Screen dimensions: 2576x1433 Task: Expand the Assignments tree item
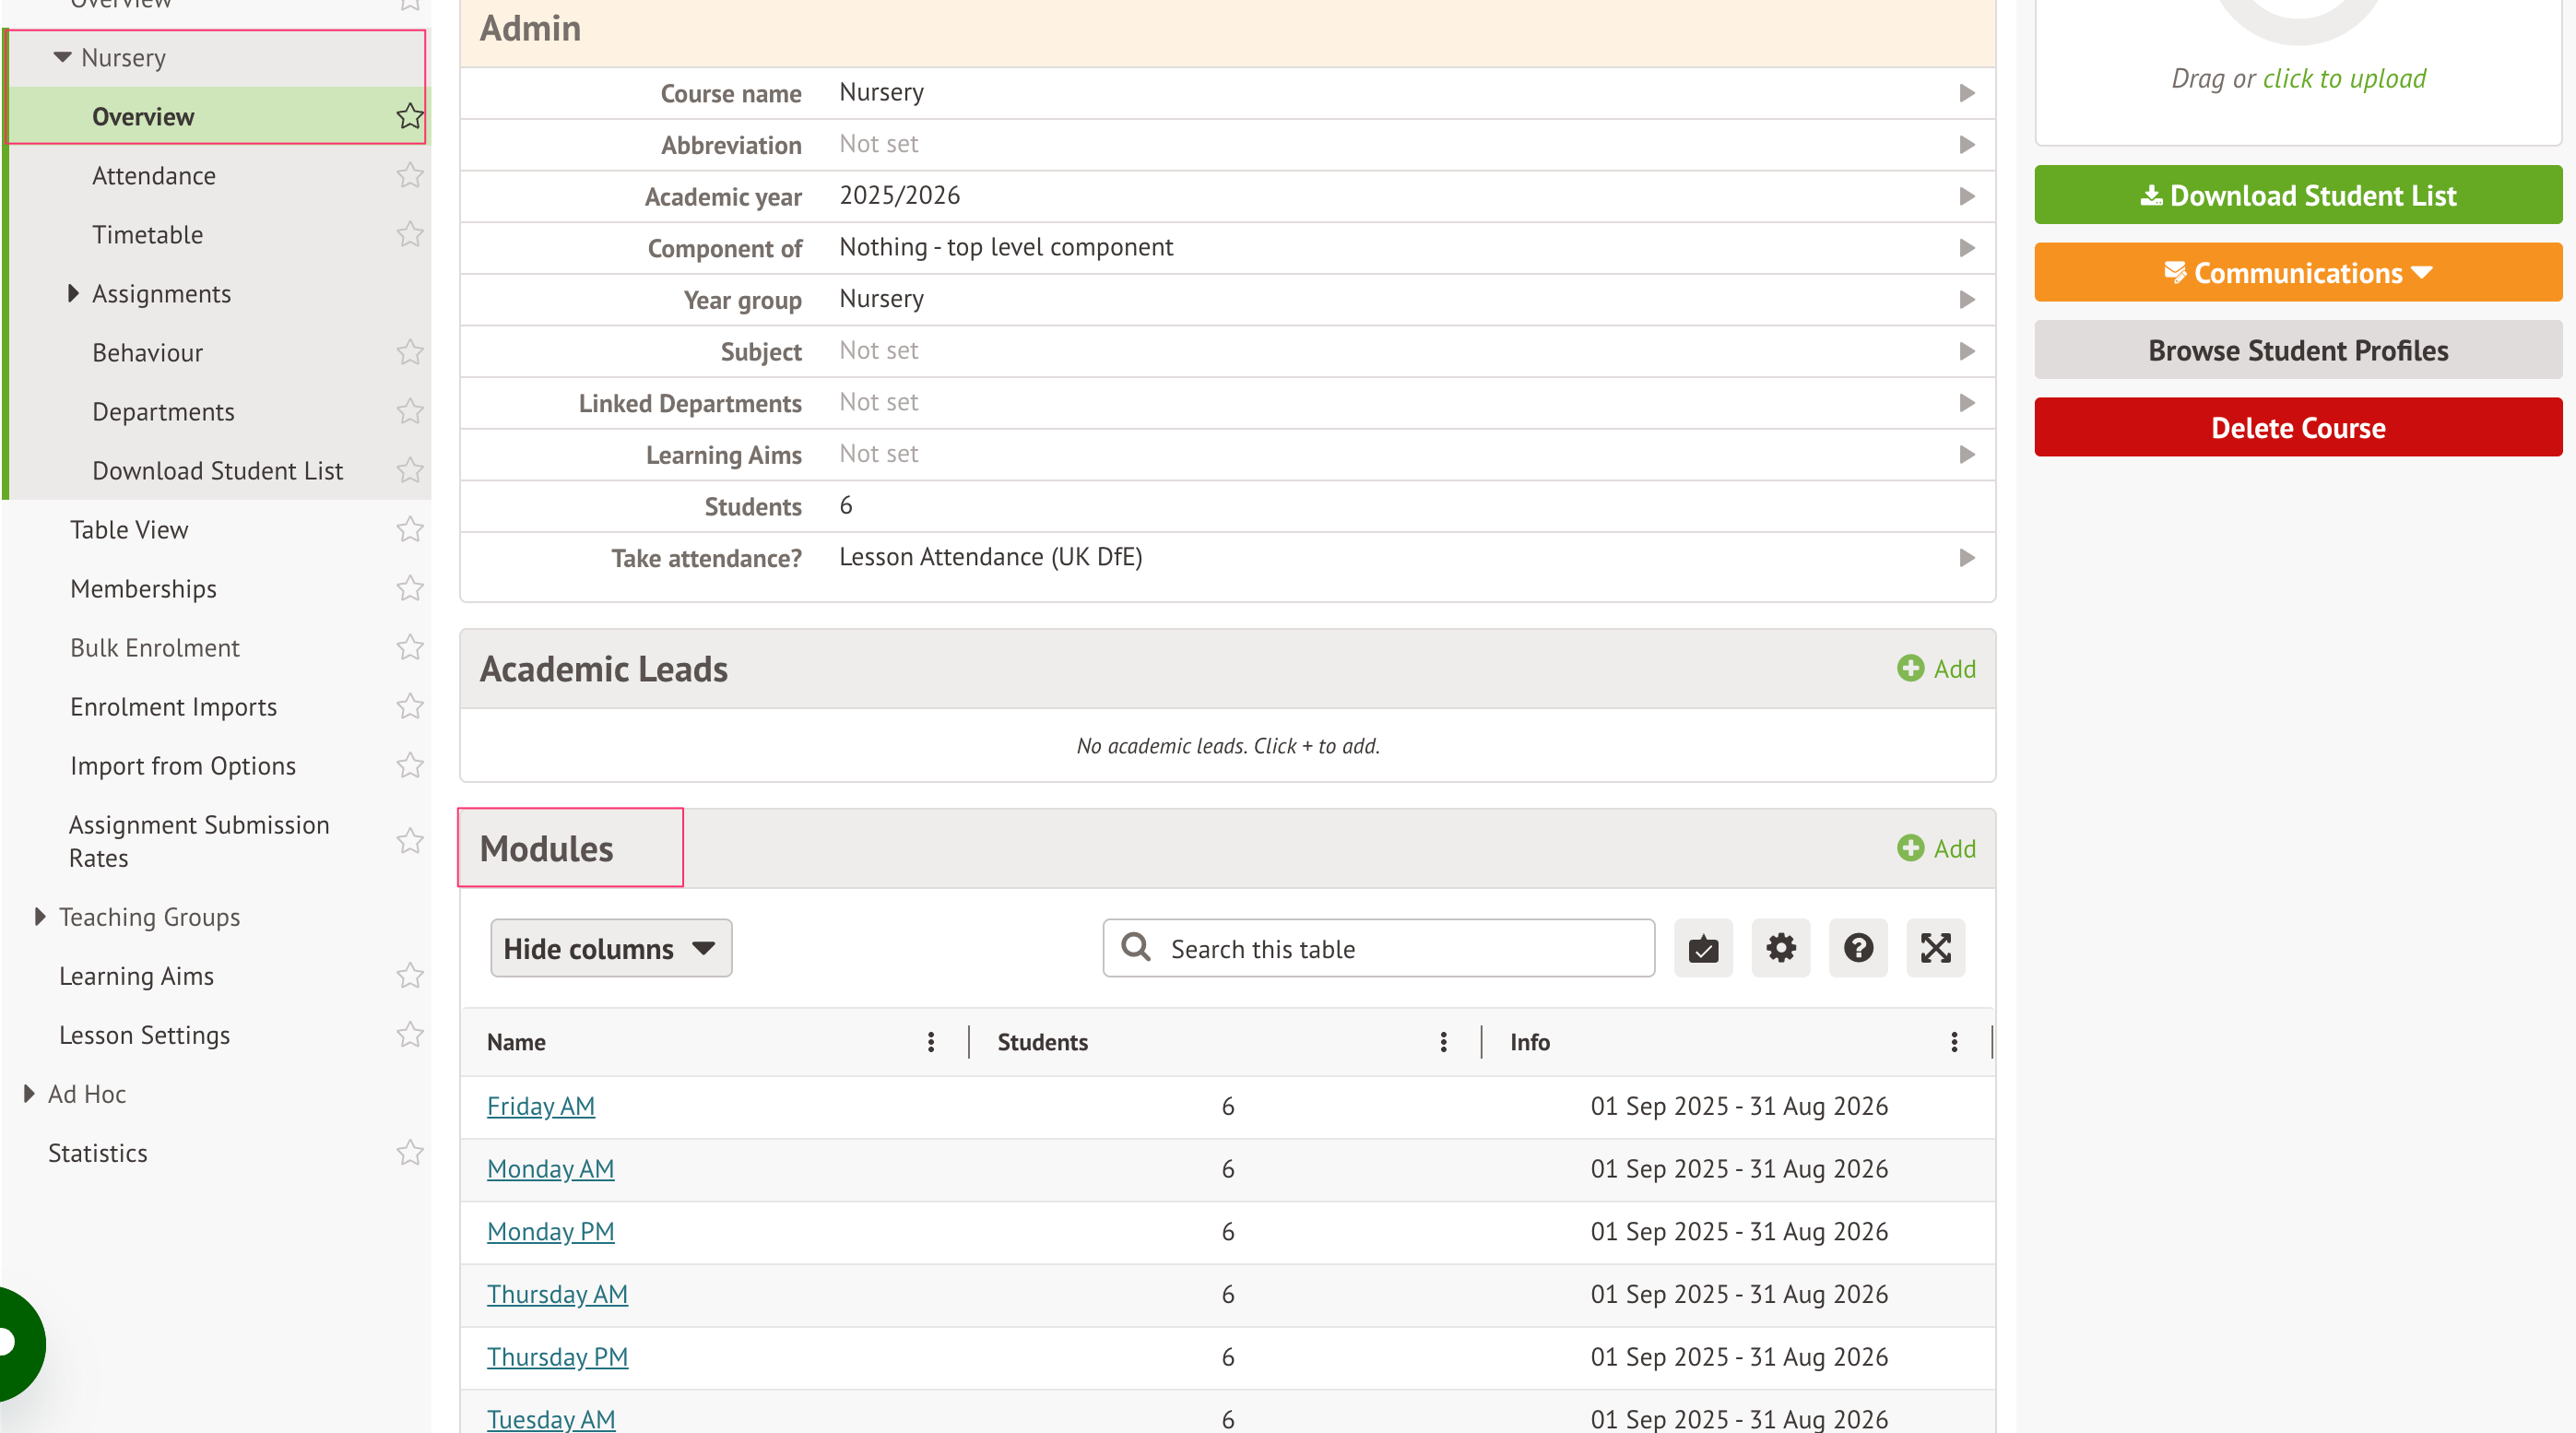point(73,294)
